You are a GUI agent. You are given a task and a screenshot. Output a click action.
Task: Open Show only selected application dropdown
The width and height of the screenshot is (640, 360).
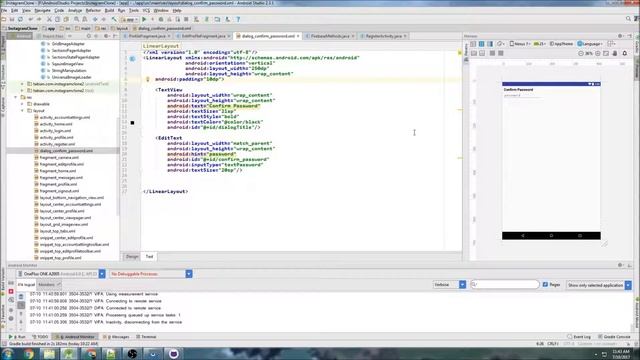599,285
